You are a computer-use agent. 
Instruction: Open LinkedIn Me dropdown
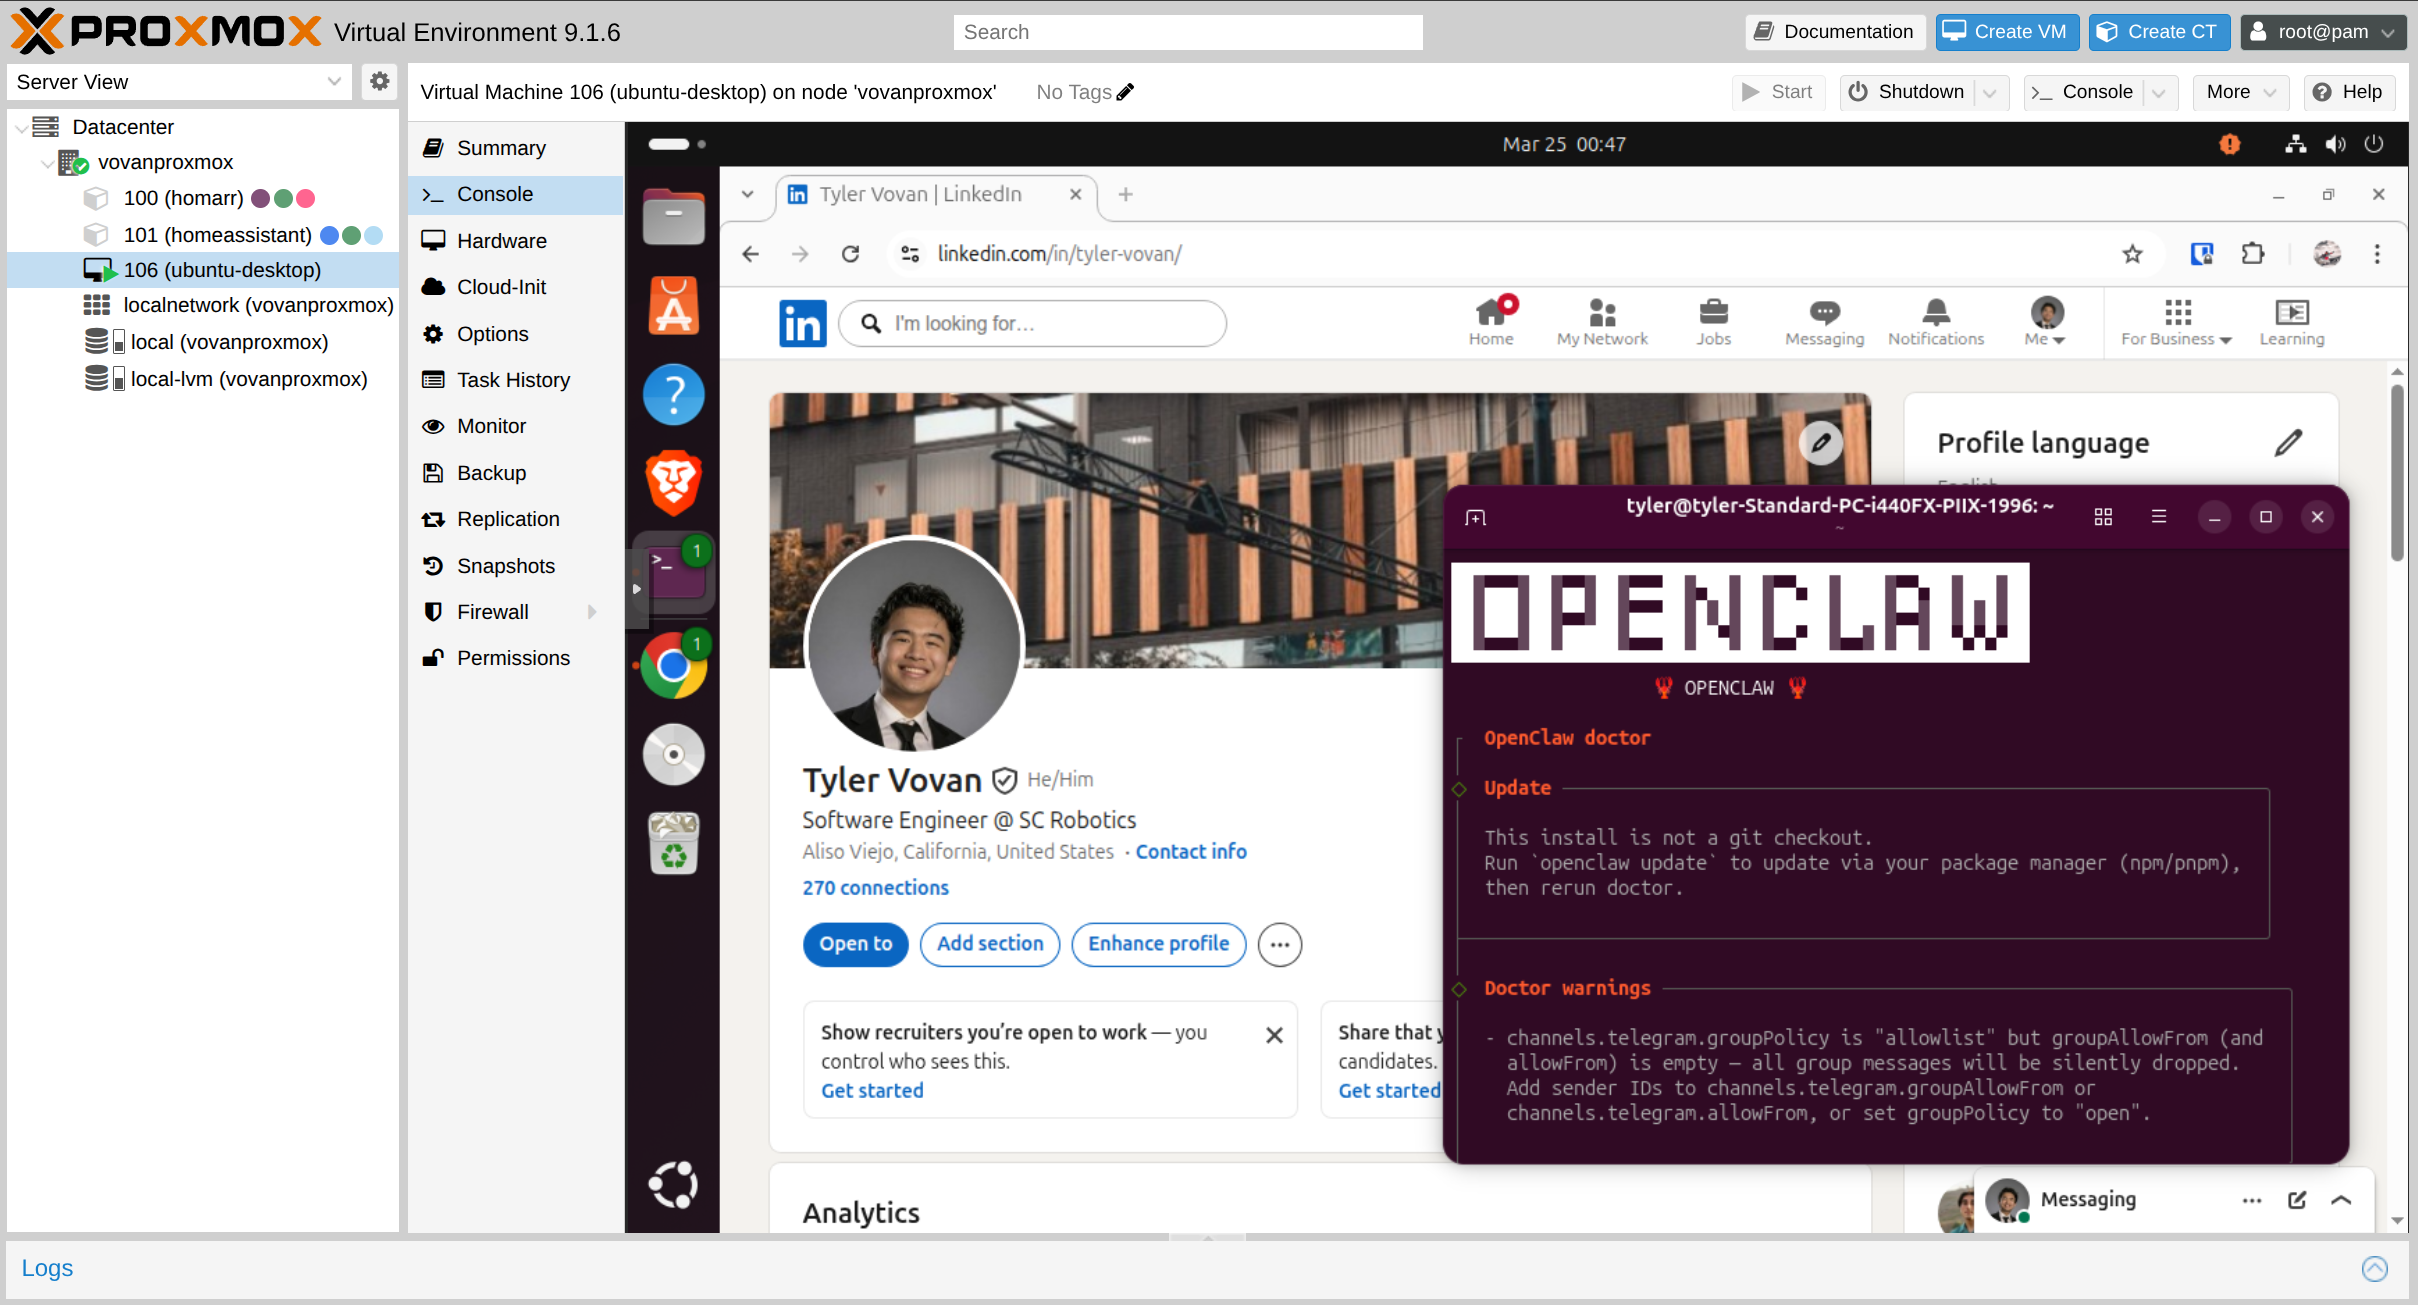pos(2045,322)
